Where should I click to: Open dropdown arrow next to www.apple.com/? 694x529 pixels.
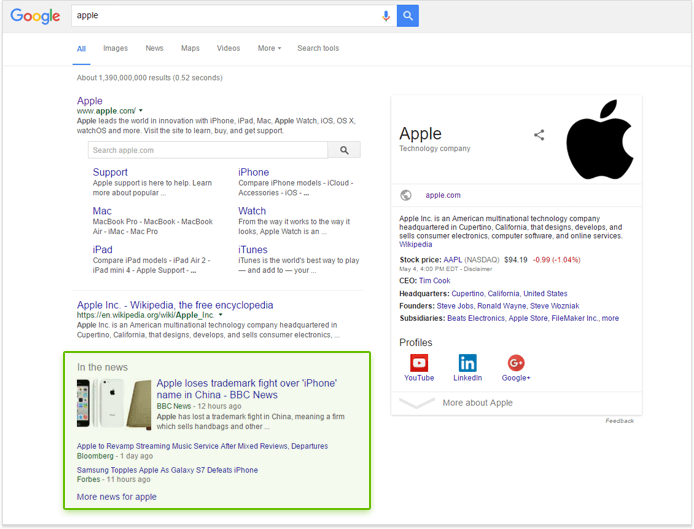click(141, 111)
